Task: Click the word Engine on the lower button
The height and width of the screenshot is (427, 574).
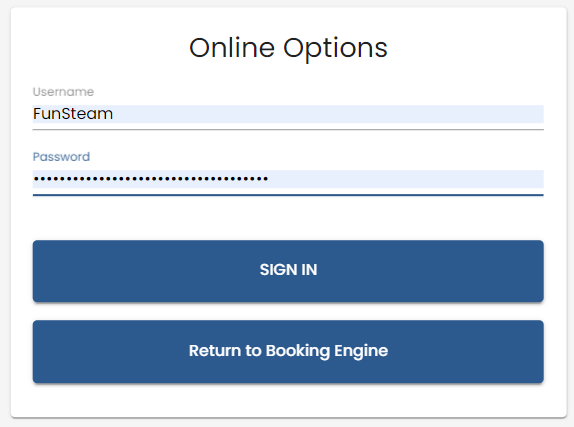Action: tap(361, 352)
